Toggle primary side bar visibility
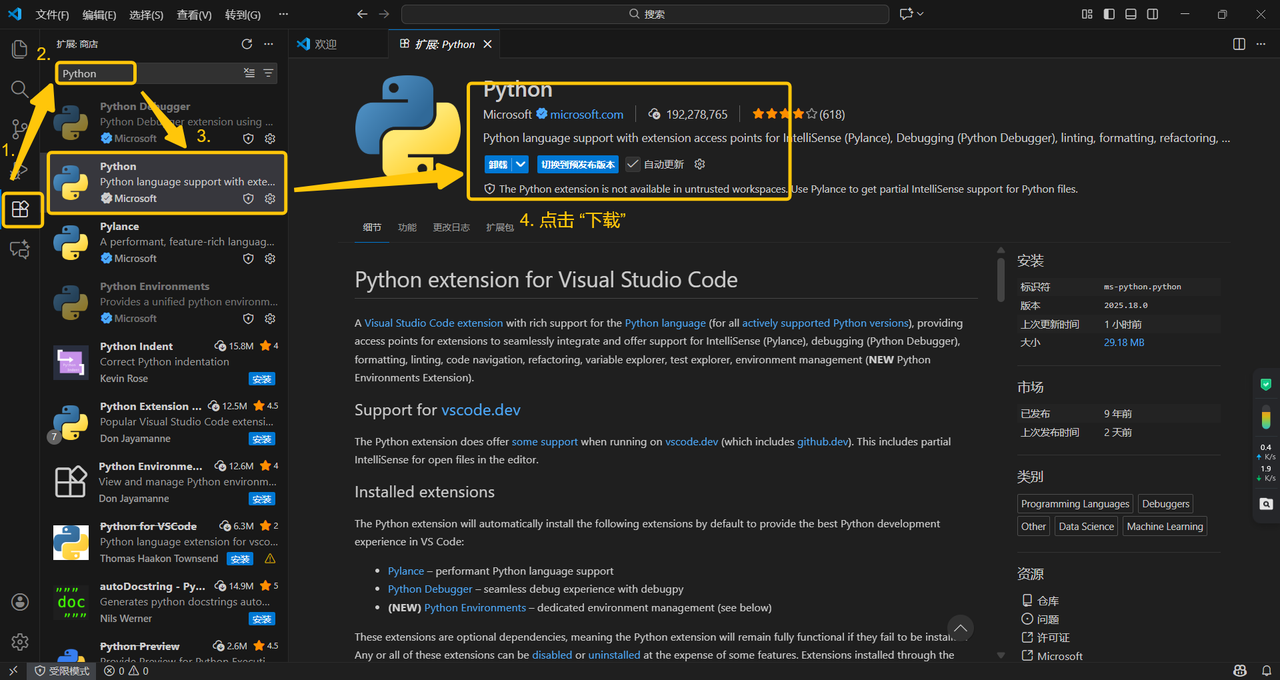1280x680 pixels. pos(1108,14)
